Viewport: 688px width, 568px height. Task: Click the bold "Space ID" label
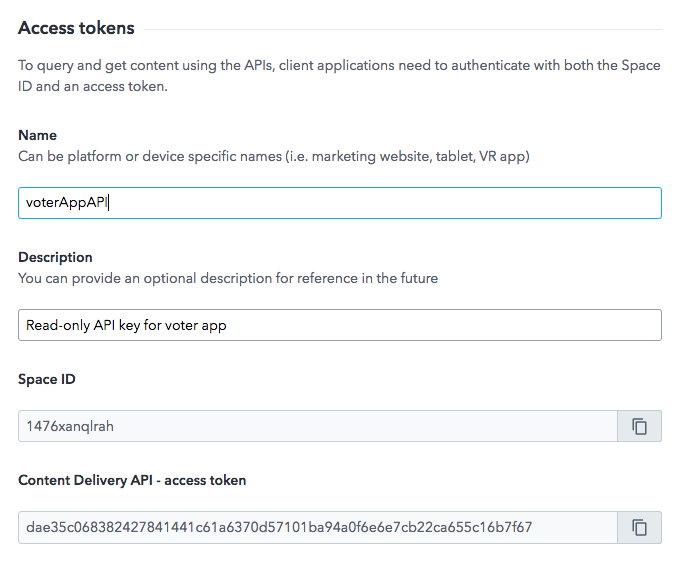click(x=46, y=379)
